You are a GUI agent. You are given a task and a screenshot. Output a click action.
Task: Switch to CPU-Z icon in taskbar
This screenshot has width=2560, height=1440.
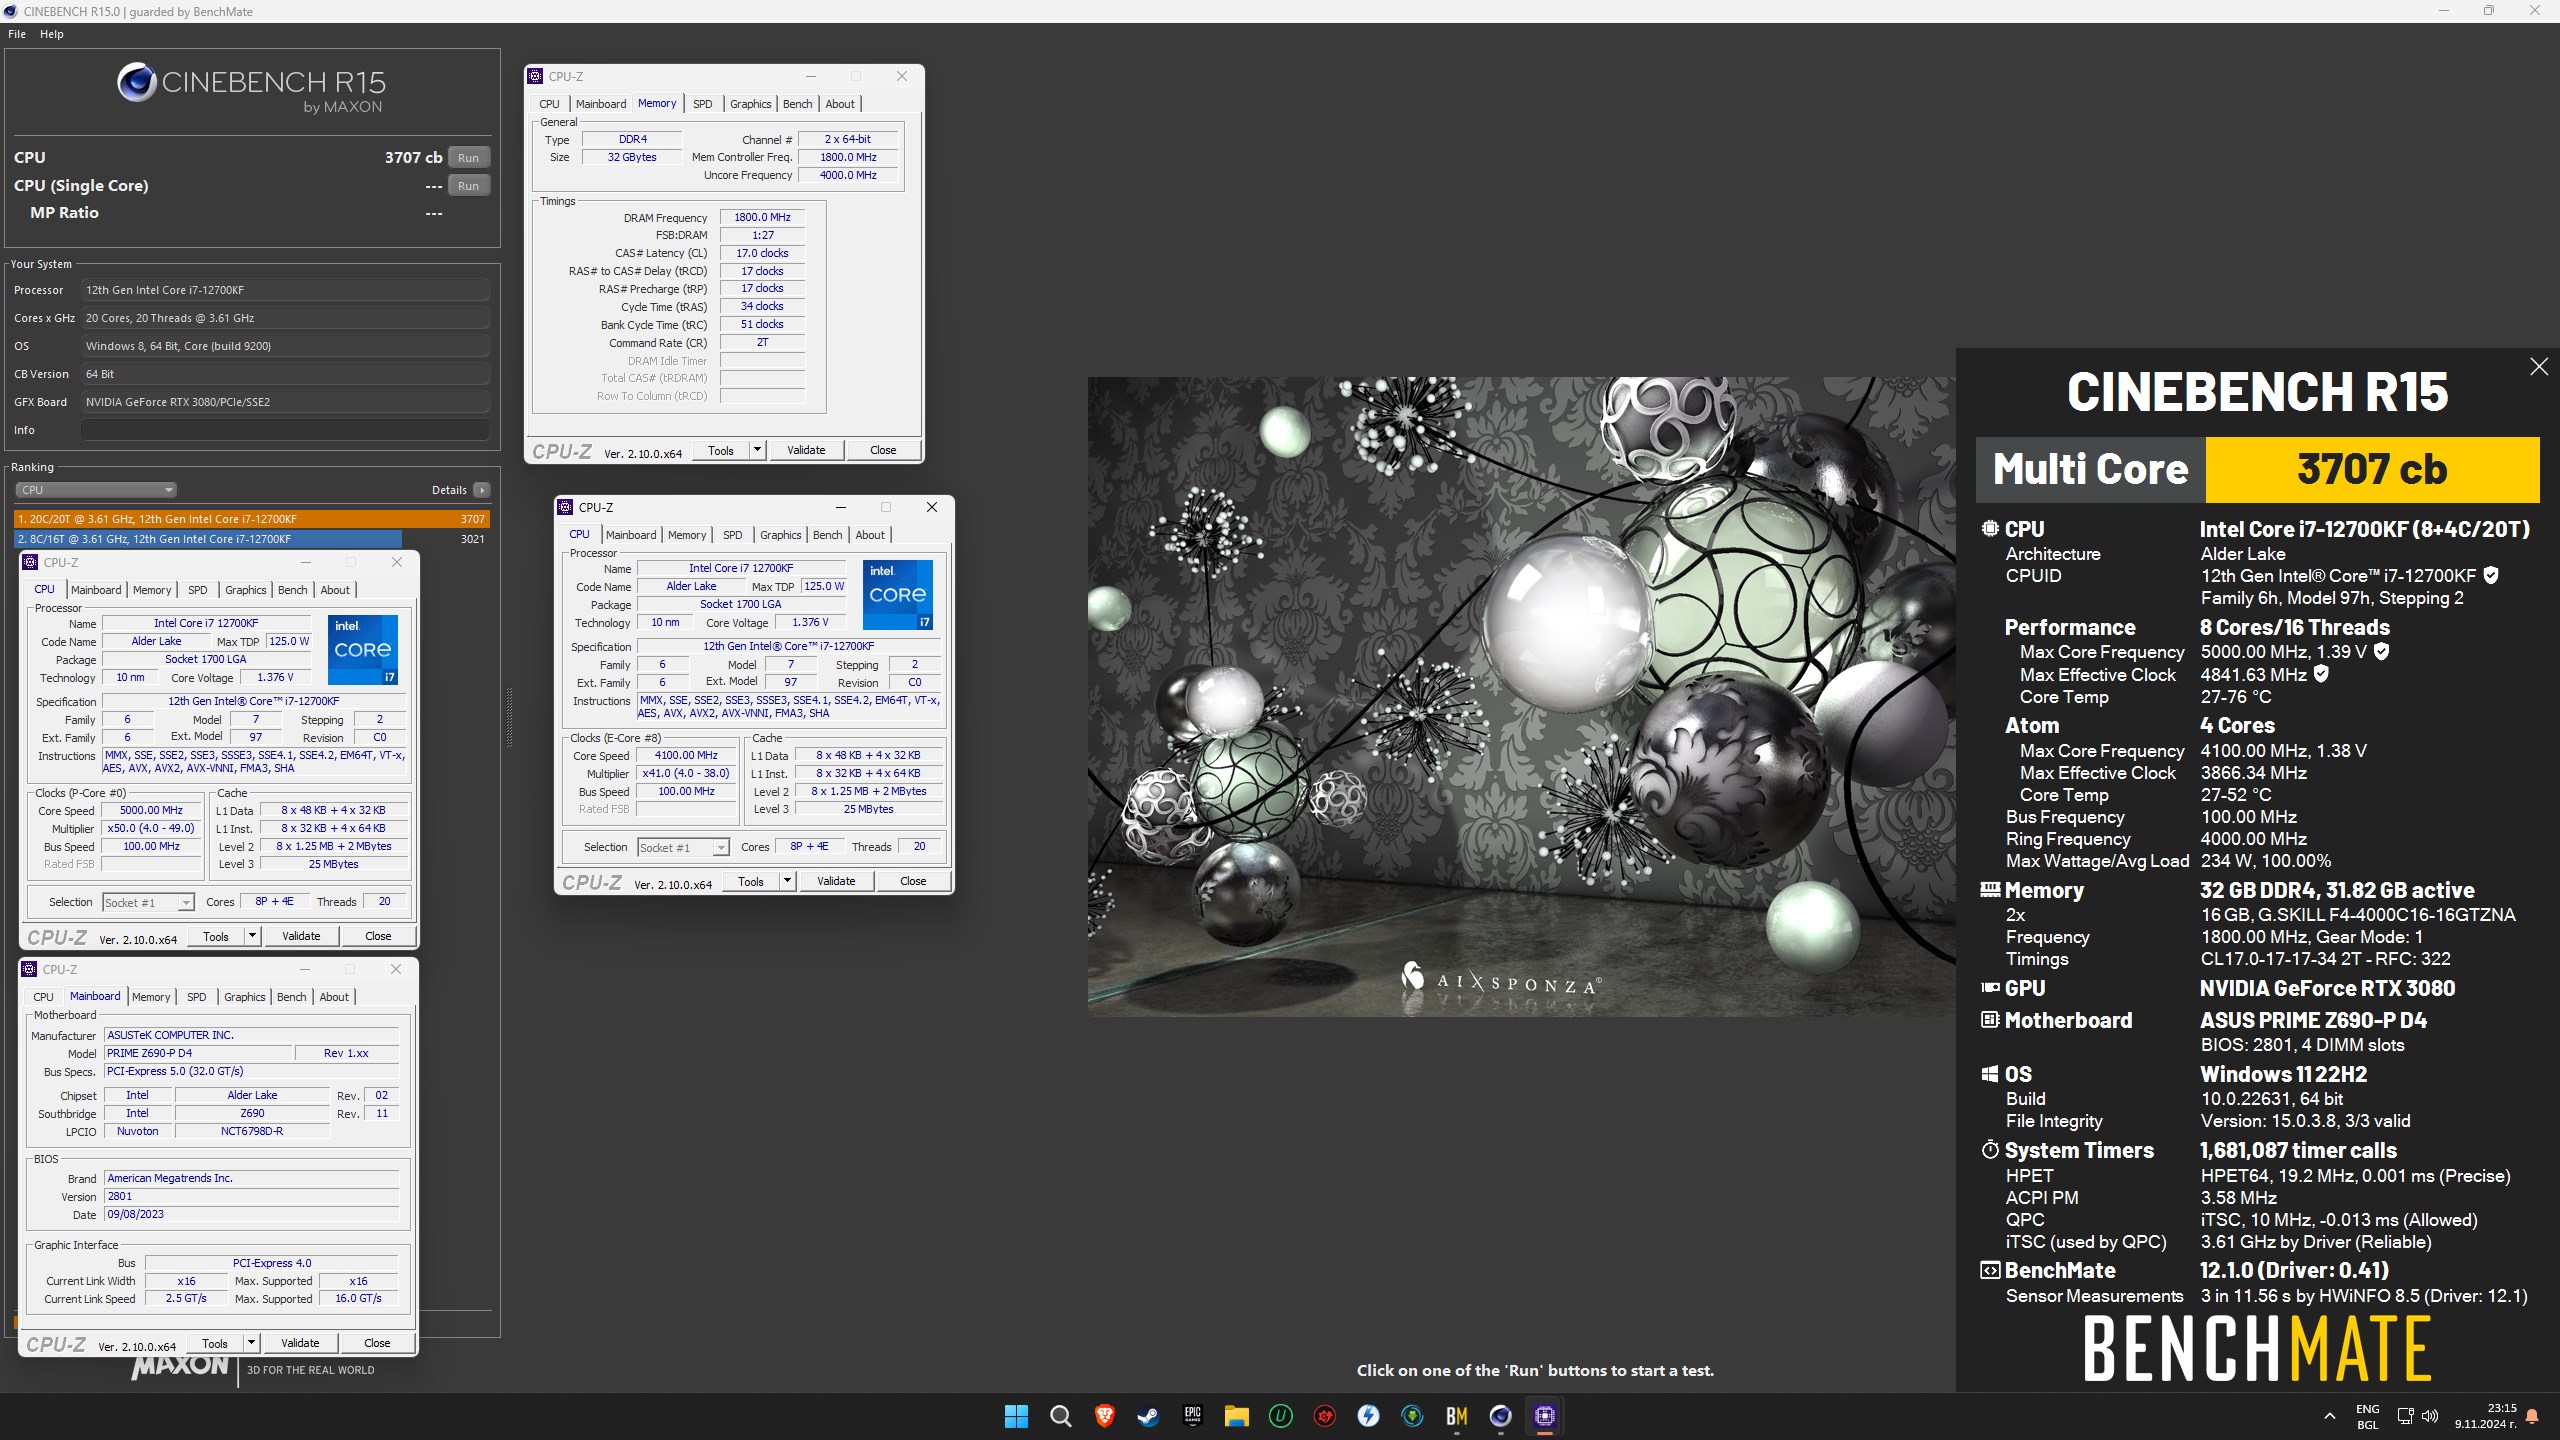tap(1544, 1416)
